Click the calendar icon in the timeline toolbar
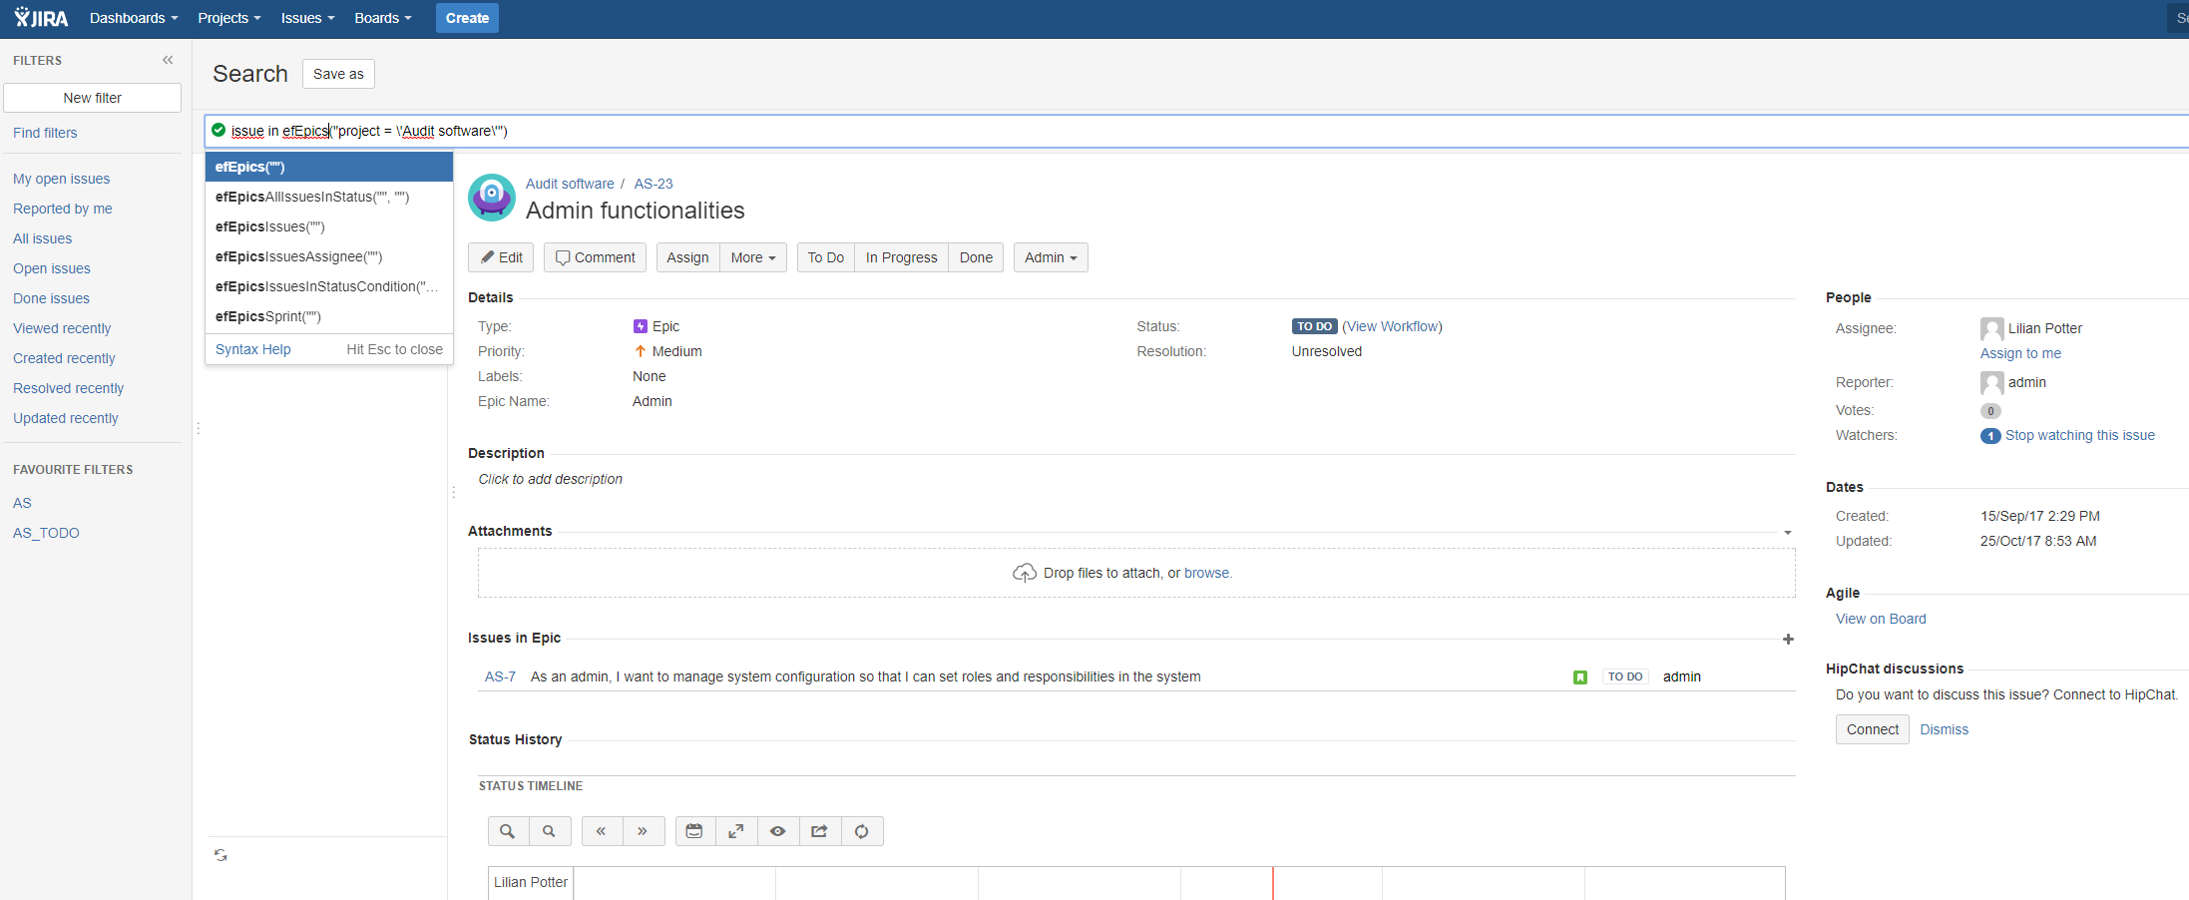This screenshot has width=2189, height=900. pyautogui.click(x=694, y=831)
